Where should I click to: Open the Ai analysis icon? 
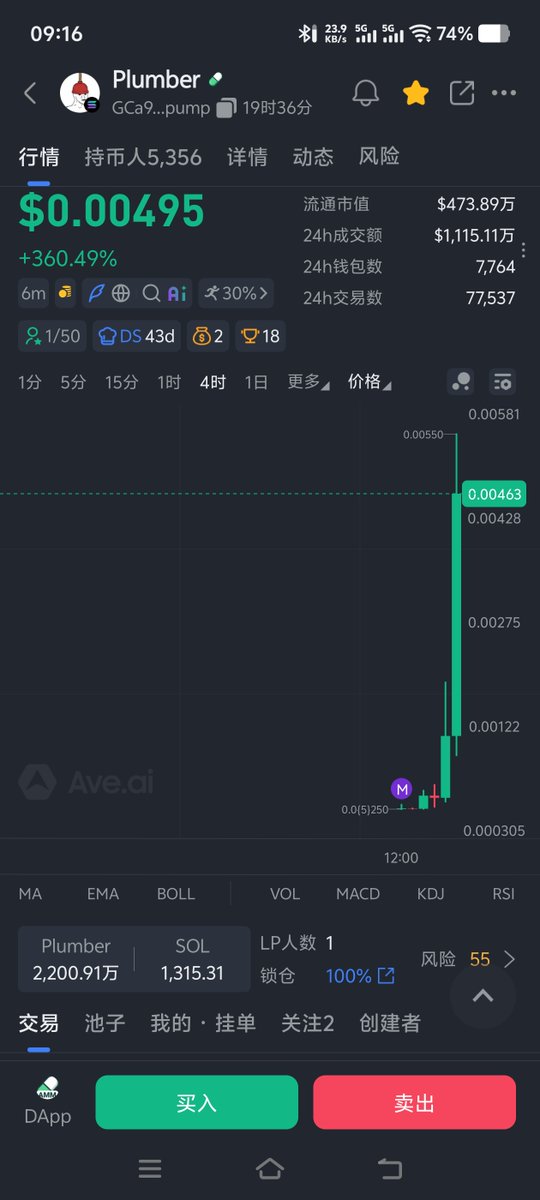(177, 293)
